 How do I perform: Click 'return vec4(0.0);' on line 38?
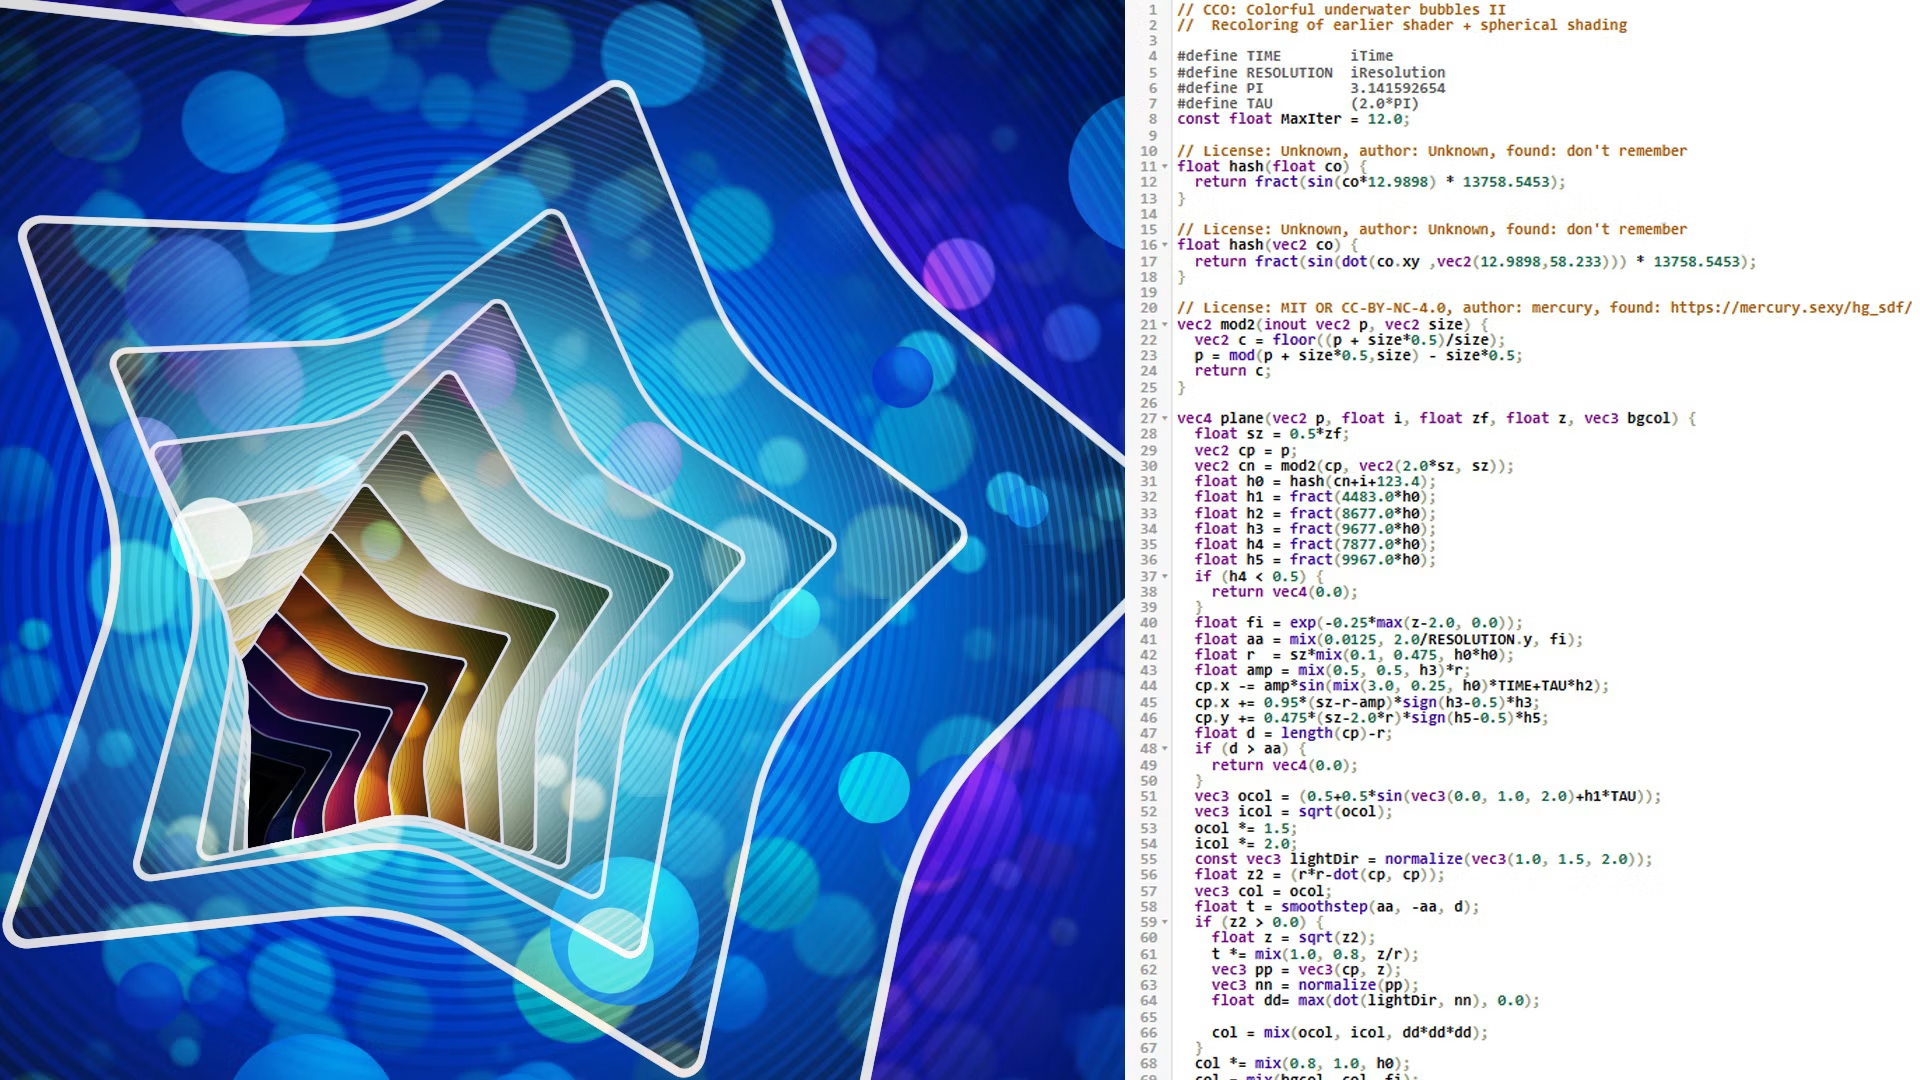coord(1285,592)
